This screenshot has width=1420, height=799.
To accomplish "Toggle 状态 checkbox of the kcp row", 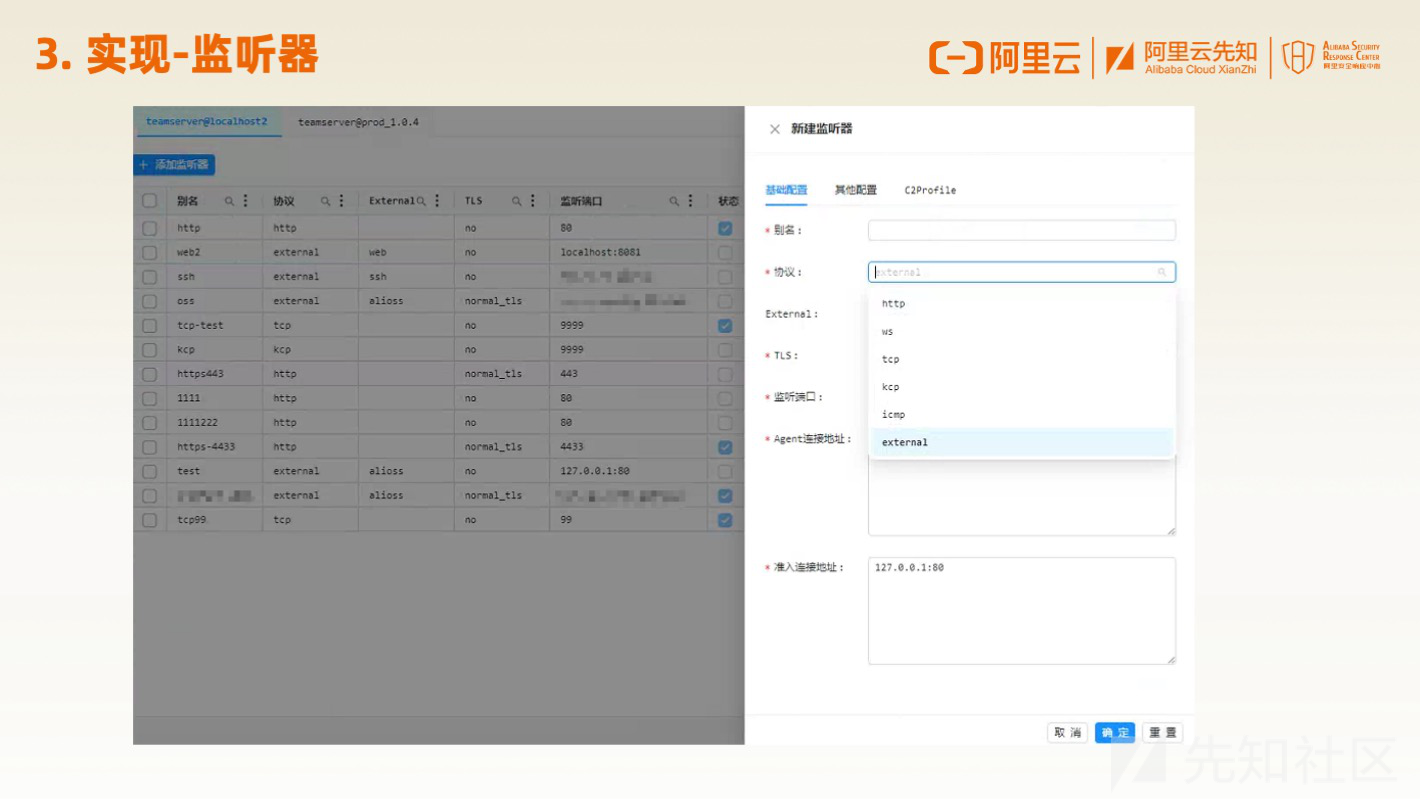I will coord(725,350).
